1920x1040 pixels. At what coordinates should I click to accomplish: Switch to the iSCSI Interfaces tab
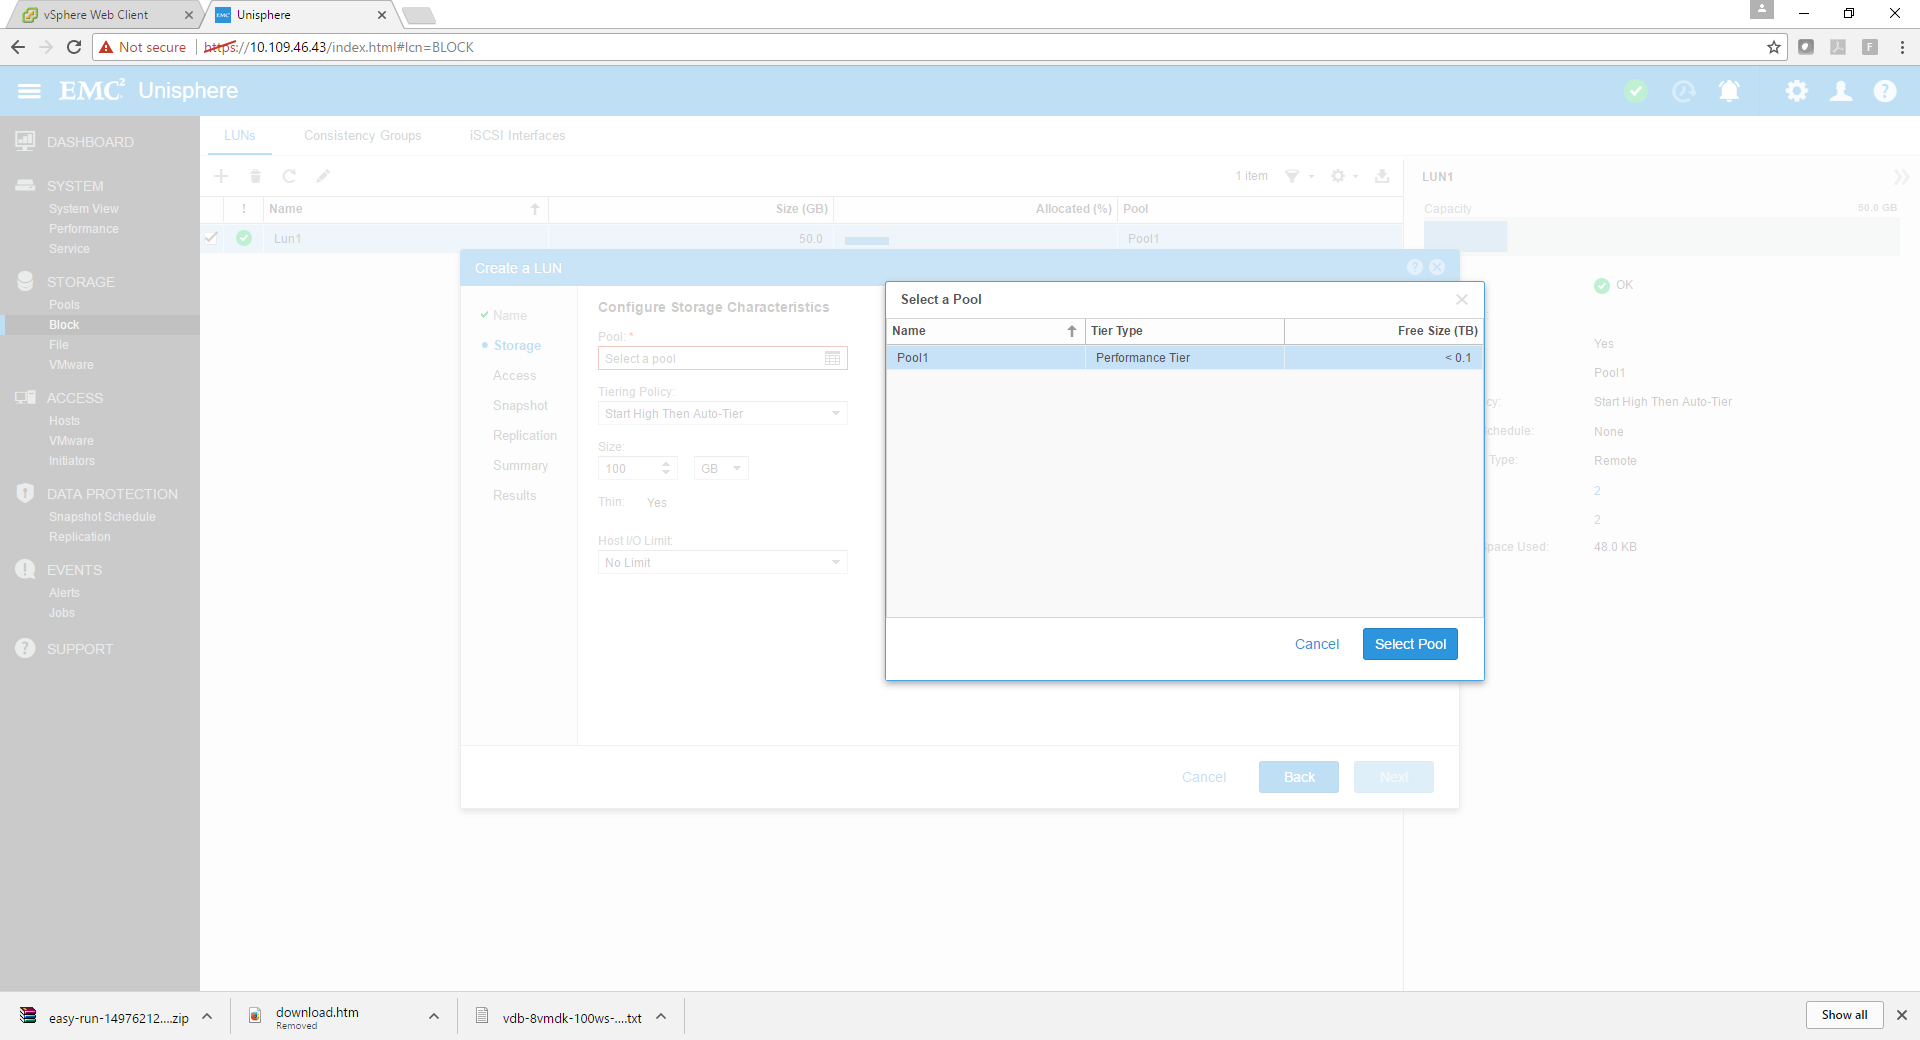[517, 135]
